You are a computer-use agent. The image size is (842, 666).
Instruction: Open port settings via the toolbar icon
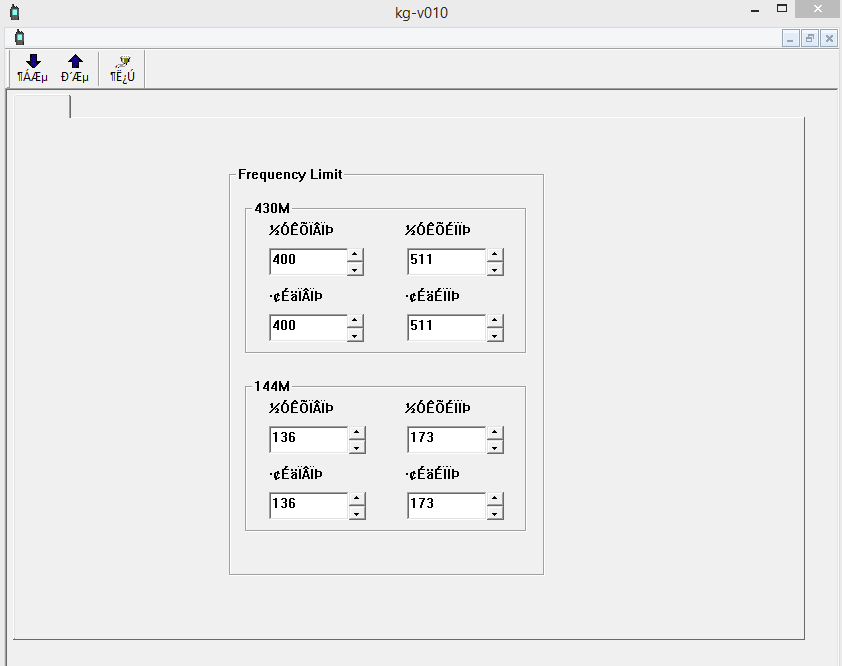point(122,68)
